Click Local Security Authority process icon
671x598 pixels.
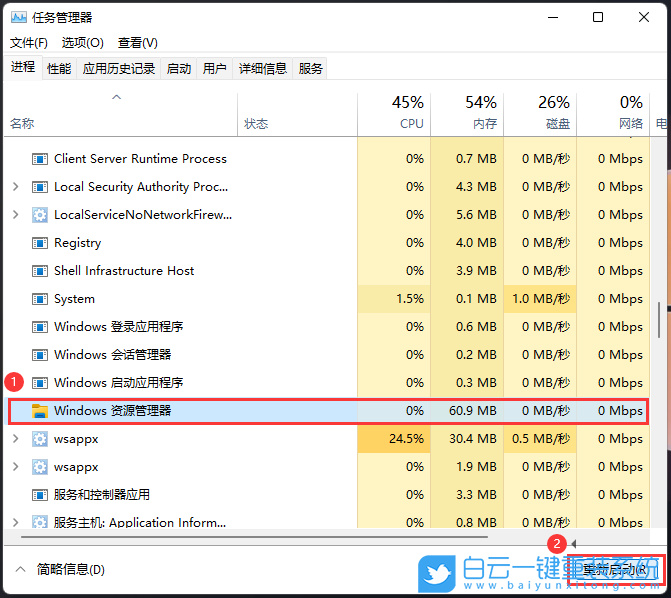click(x=40, y=187)
